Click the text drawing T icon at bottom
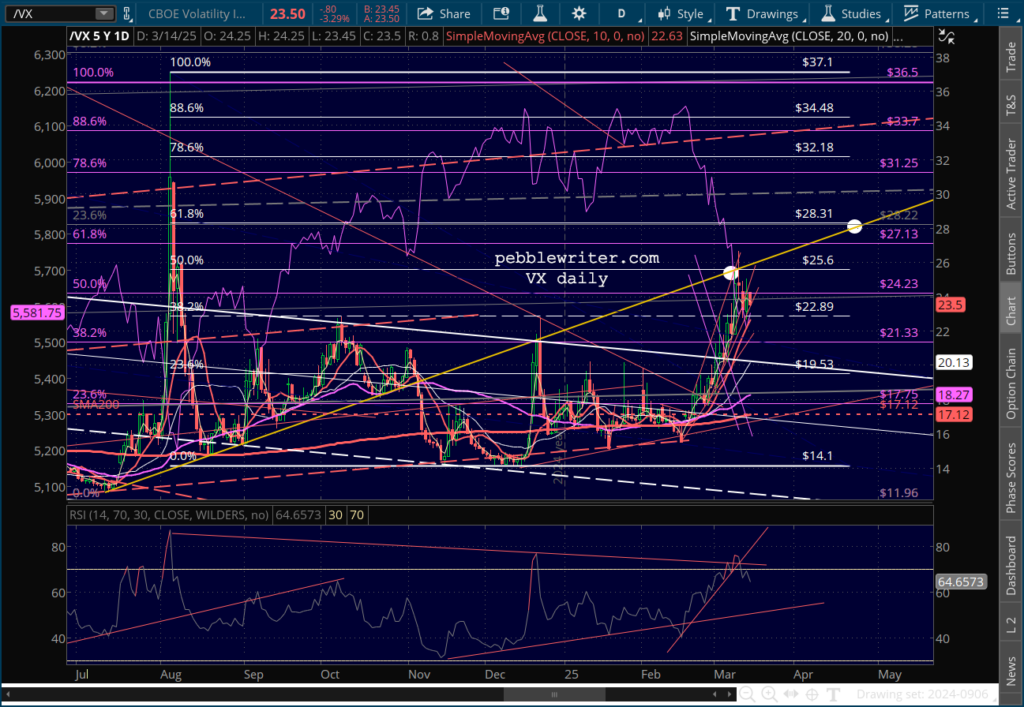The image size is (1024, 707). pyautogui.click(x=833, y=694)
